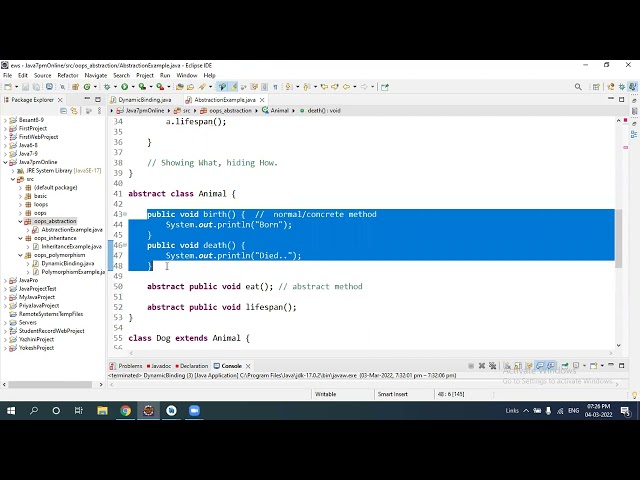
Task: Click the magnifier Quick Access search icon
Action: click(578, 87)
